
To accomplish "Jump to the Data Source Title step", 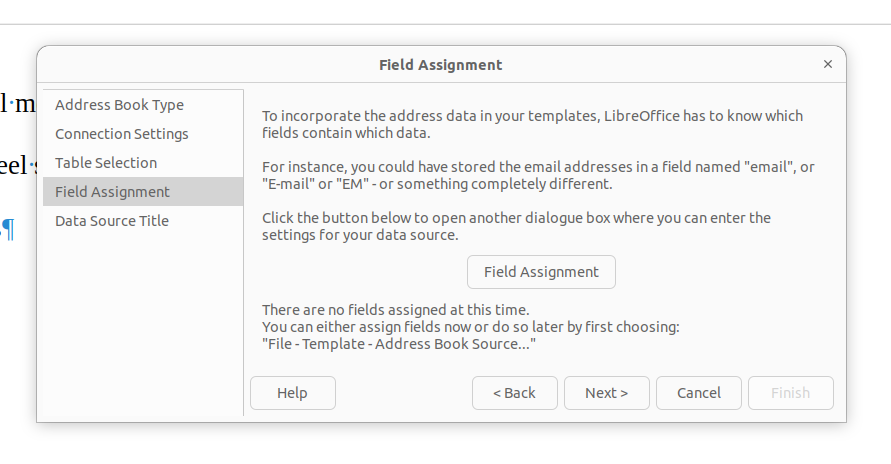I will (x=111, y=221).
